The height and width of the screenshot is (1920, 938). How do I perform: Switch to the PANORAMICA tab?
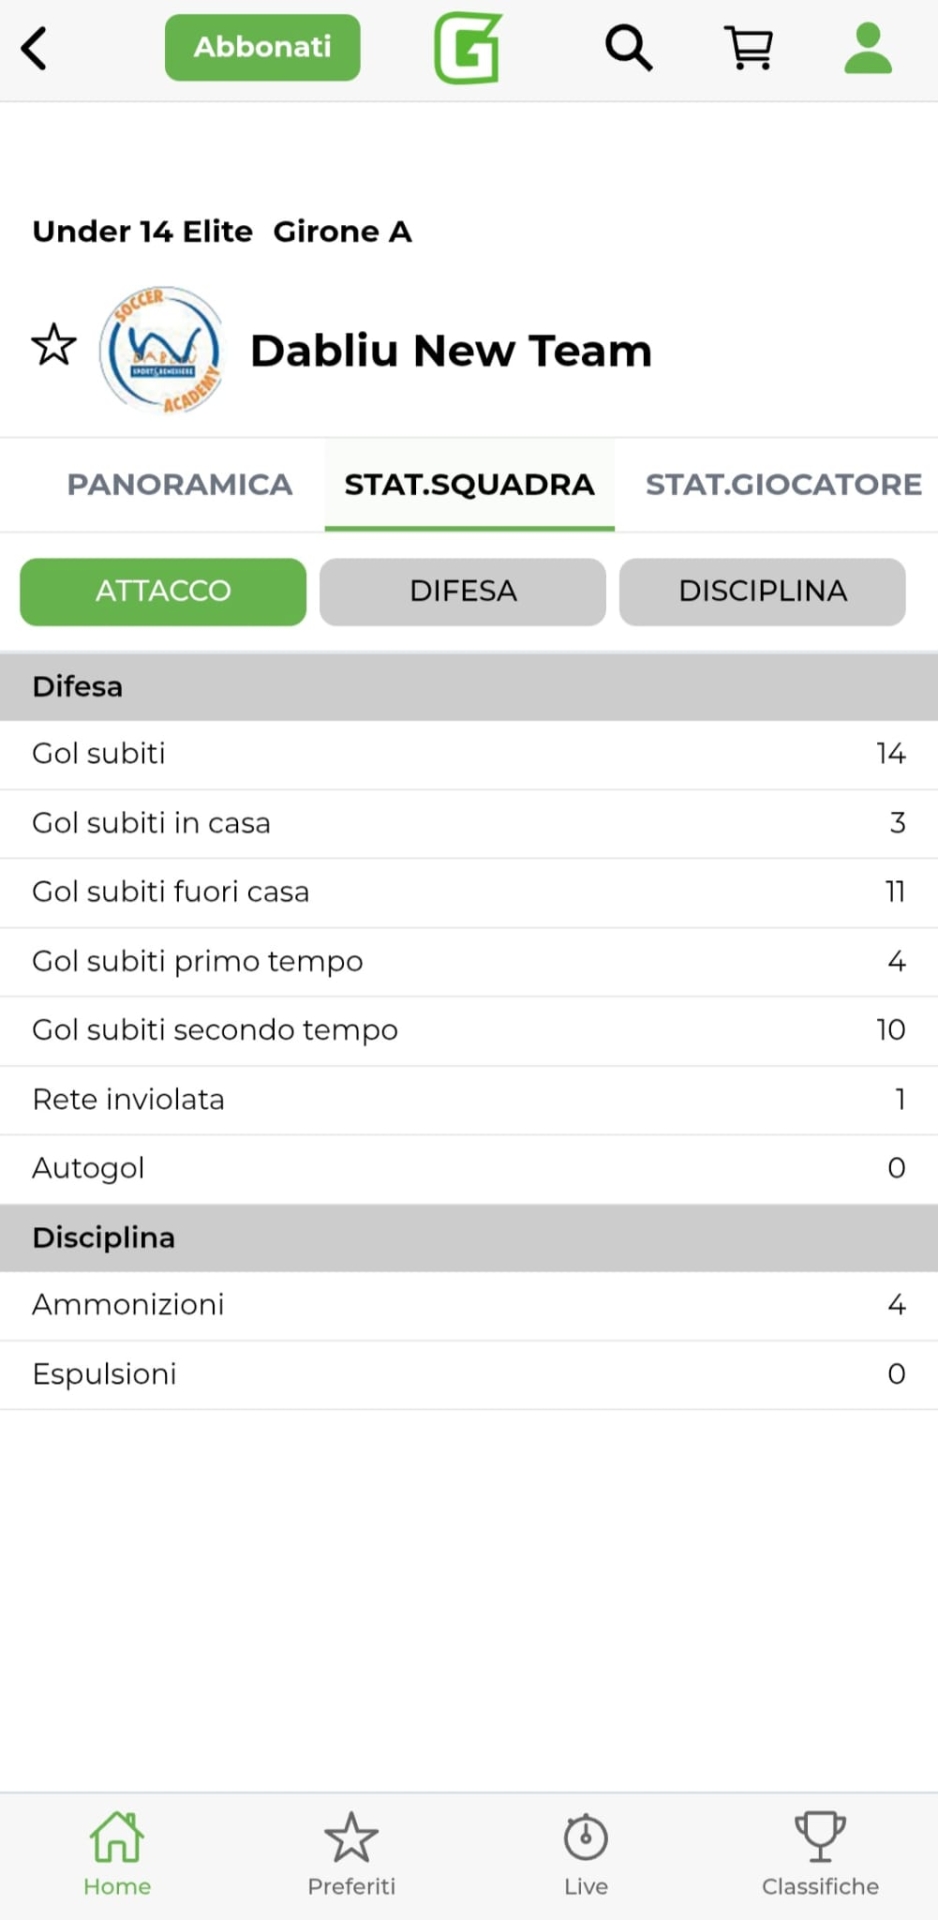[179, 485]
